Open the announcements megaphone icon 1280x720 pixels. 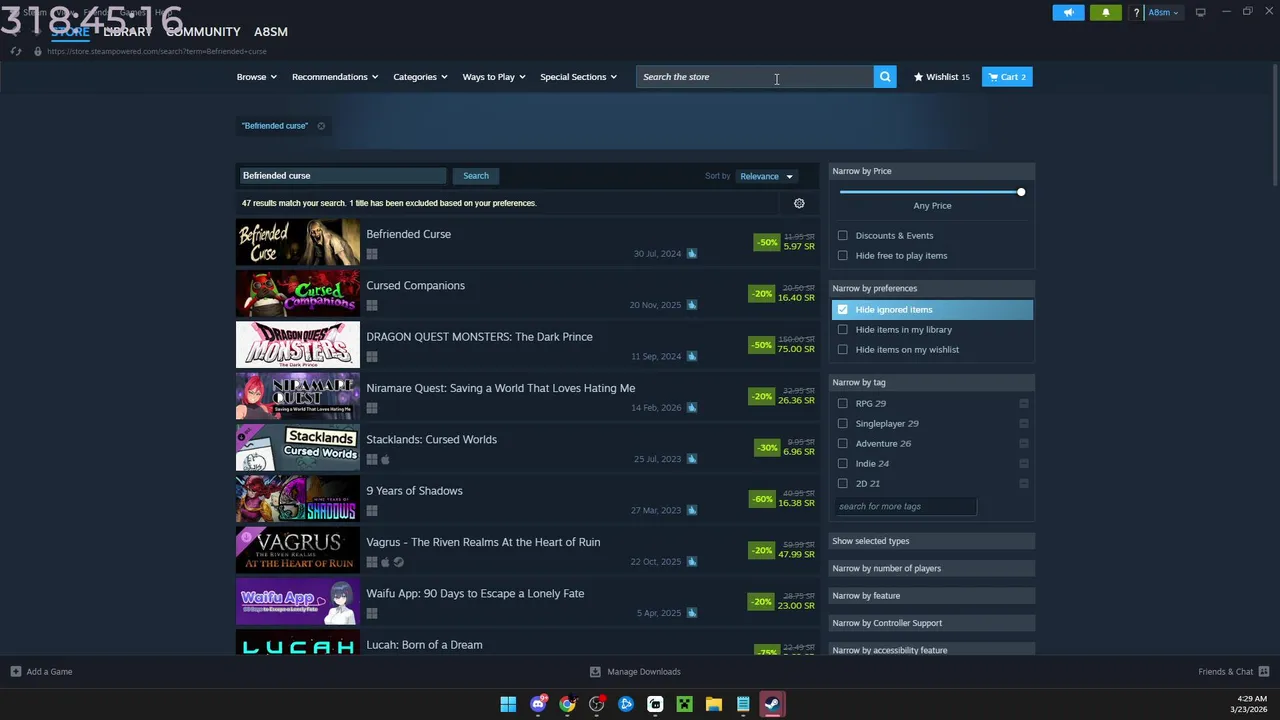point(1068,12)
